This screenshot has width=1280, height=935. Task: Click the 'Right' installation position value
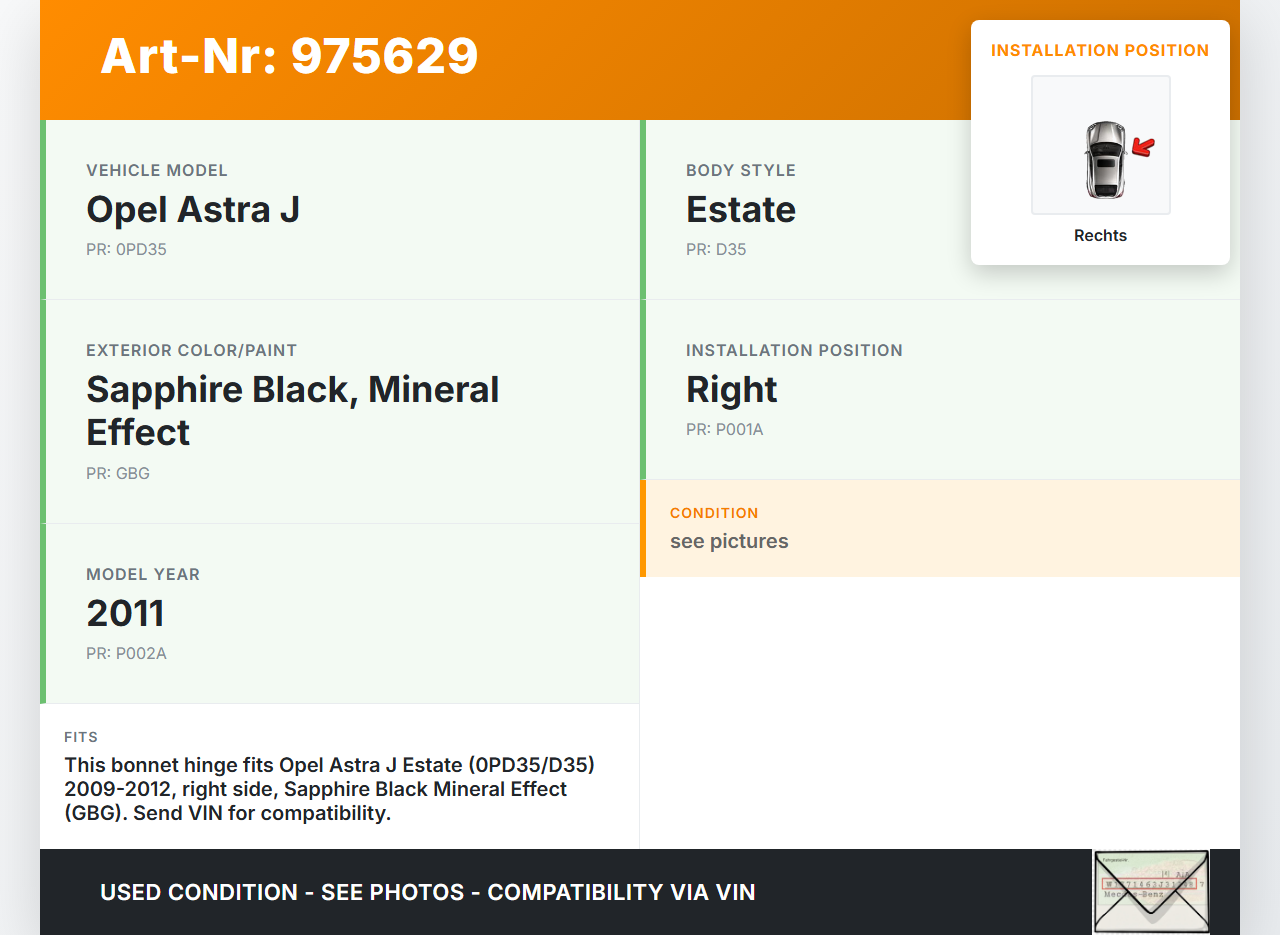731,390
